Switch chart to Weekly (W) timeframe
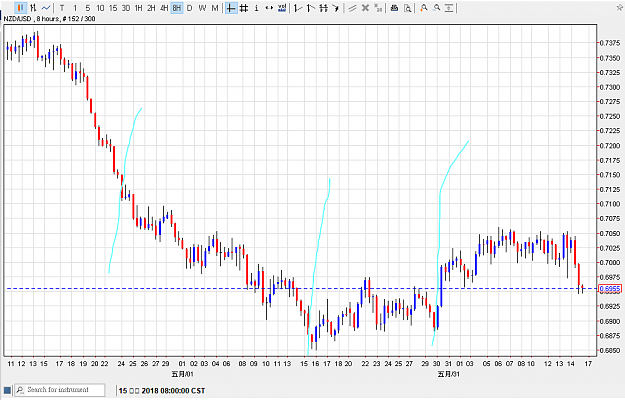The height and width of the screenshot is (400, 625). tap(202, 8)
